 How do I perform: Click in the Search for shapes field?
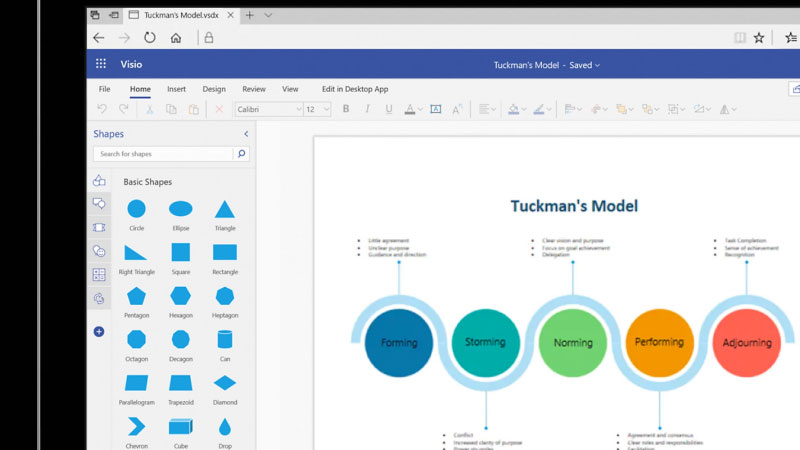163,154
